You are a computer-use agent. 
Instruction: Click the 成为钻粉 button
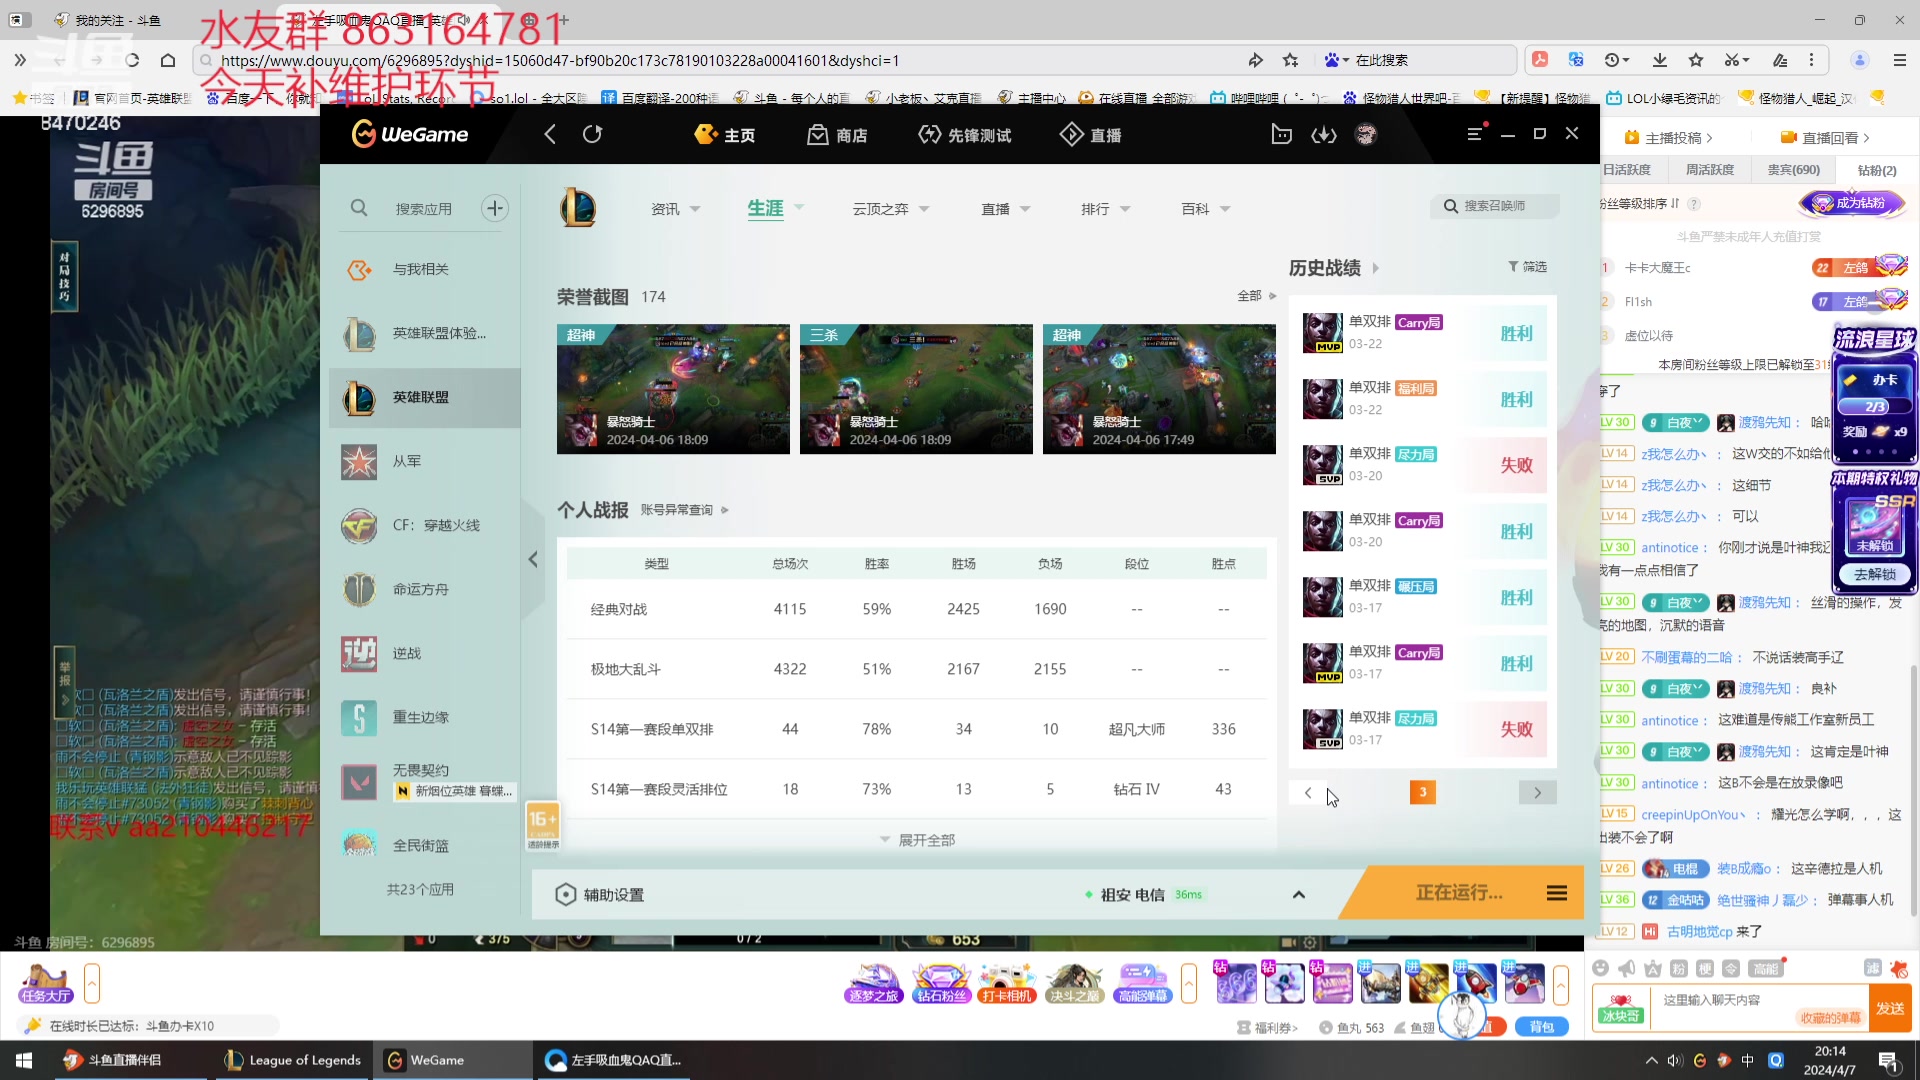click(x=1852, y=203)
